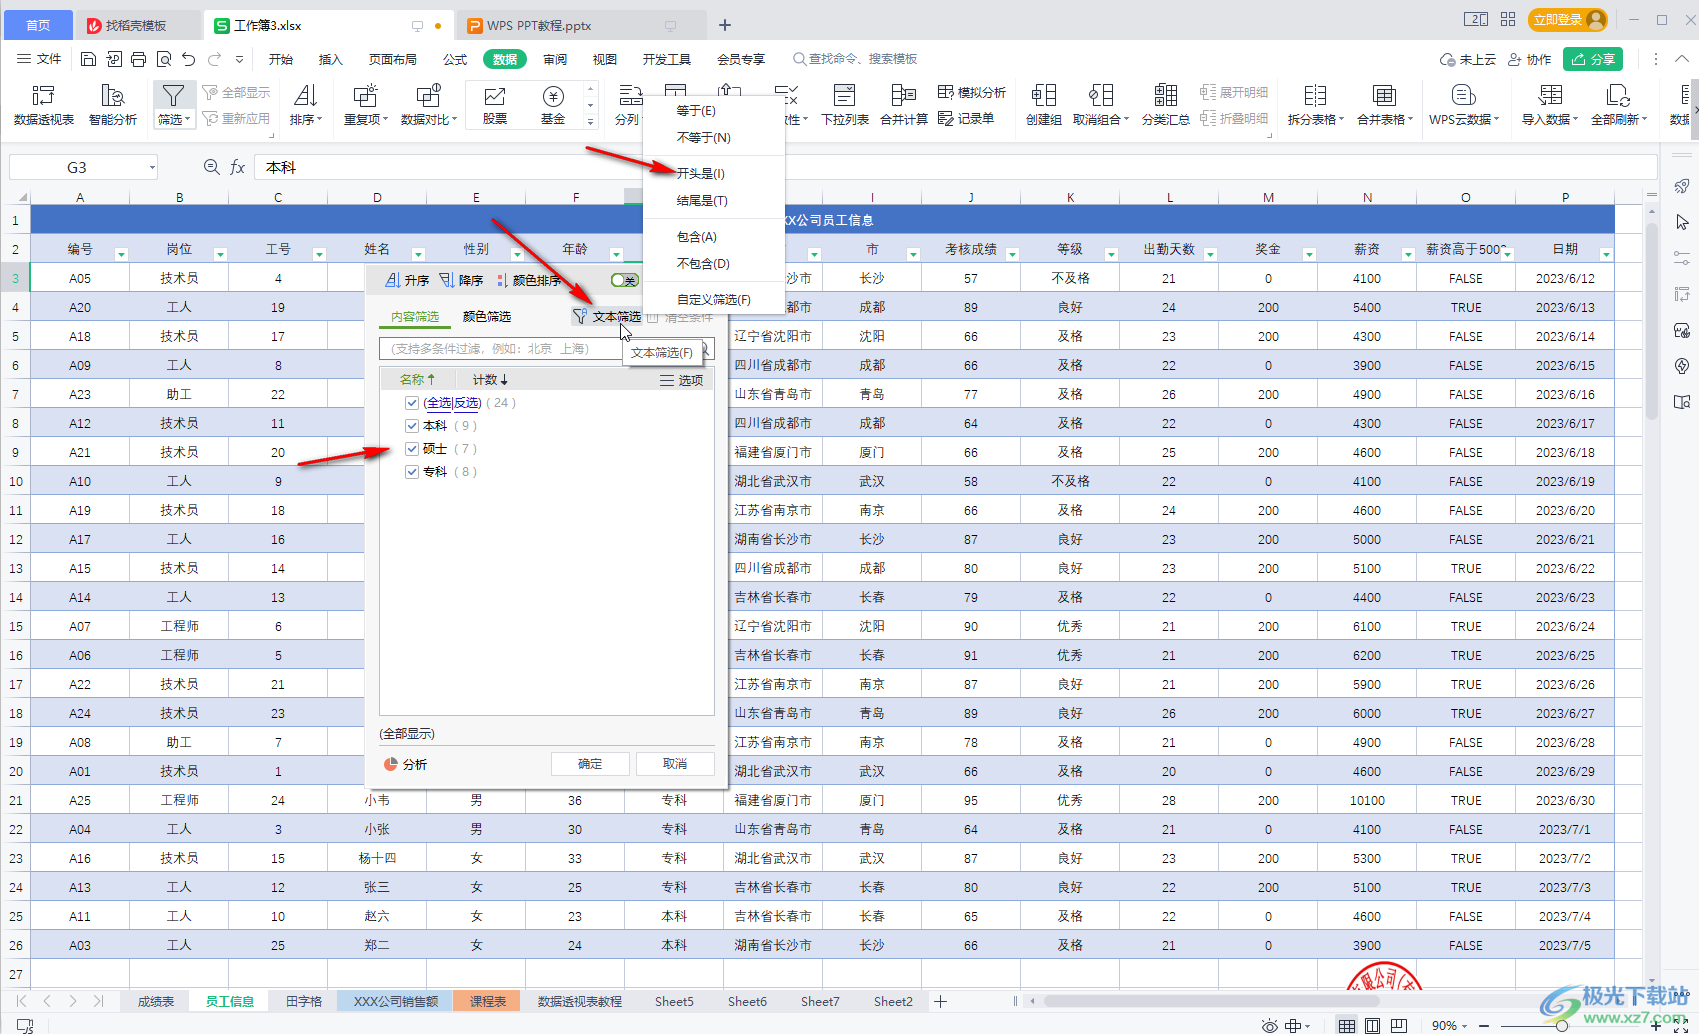Switch to 成绩表 sheet tab
The image size is (1699, 1034).
(156, 1001)
